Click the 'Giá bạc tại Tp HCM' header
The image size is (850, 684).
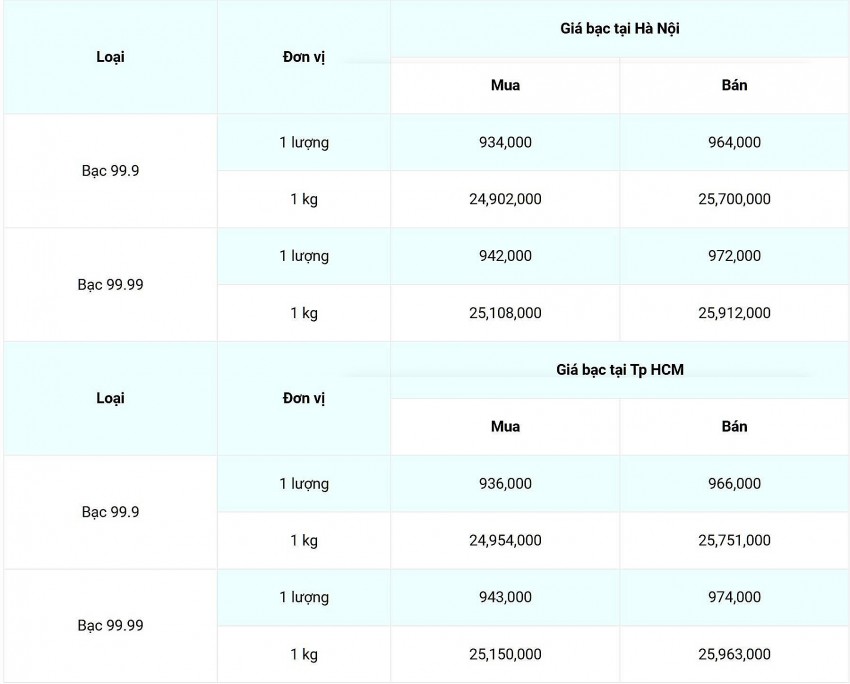coord(620,370)
